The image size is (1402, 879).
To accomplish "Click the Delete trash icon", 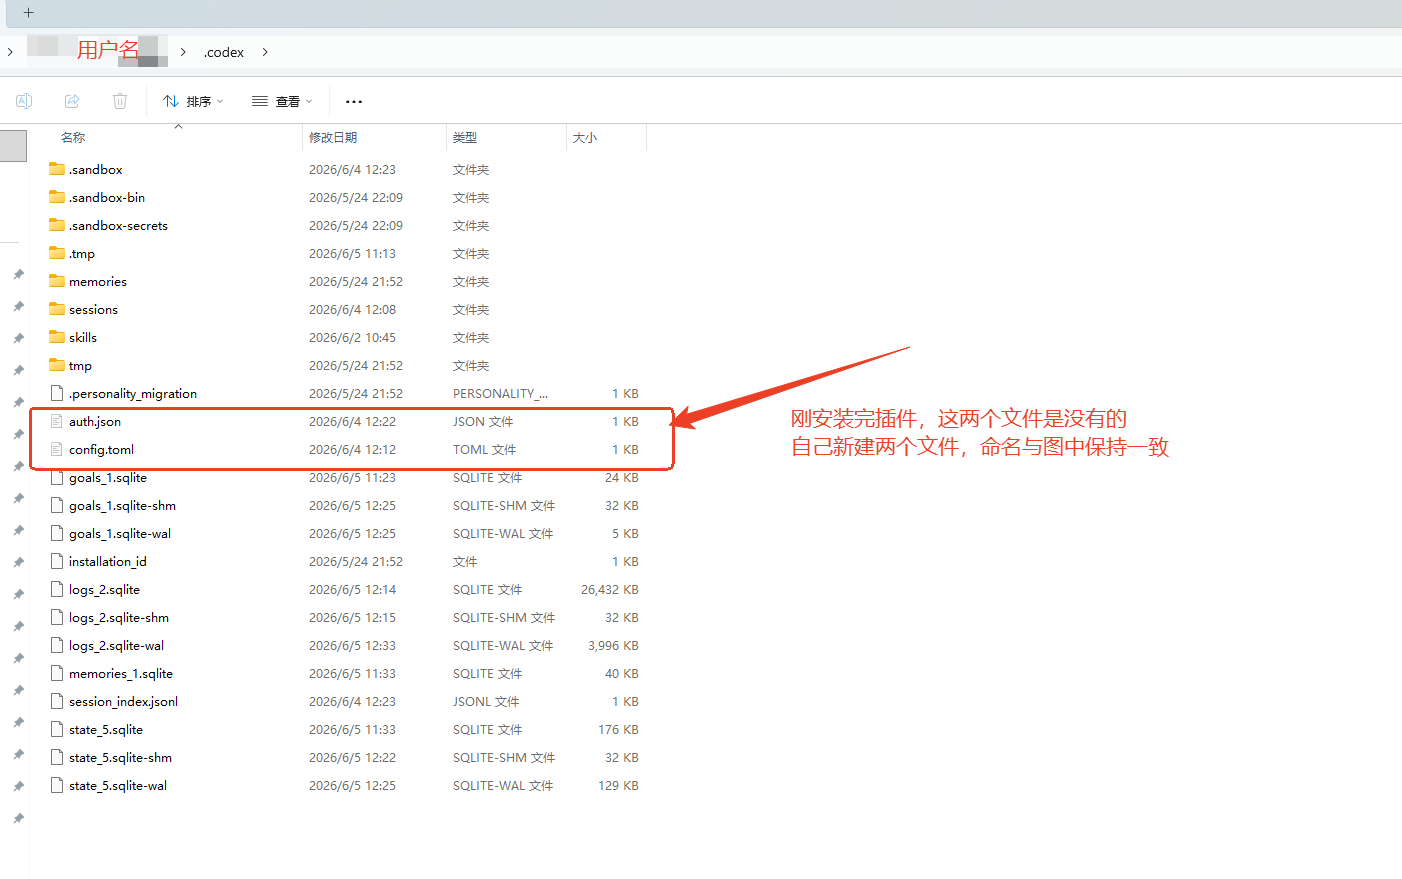I will [x=120, y=101].
